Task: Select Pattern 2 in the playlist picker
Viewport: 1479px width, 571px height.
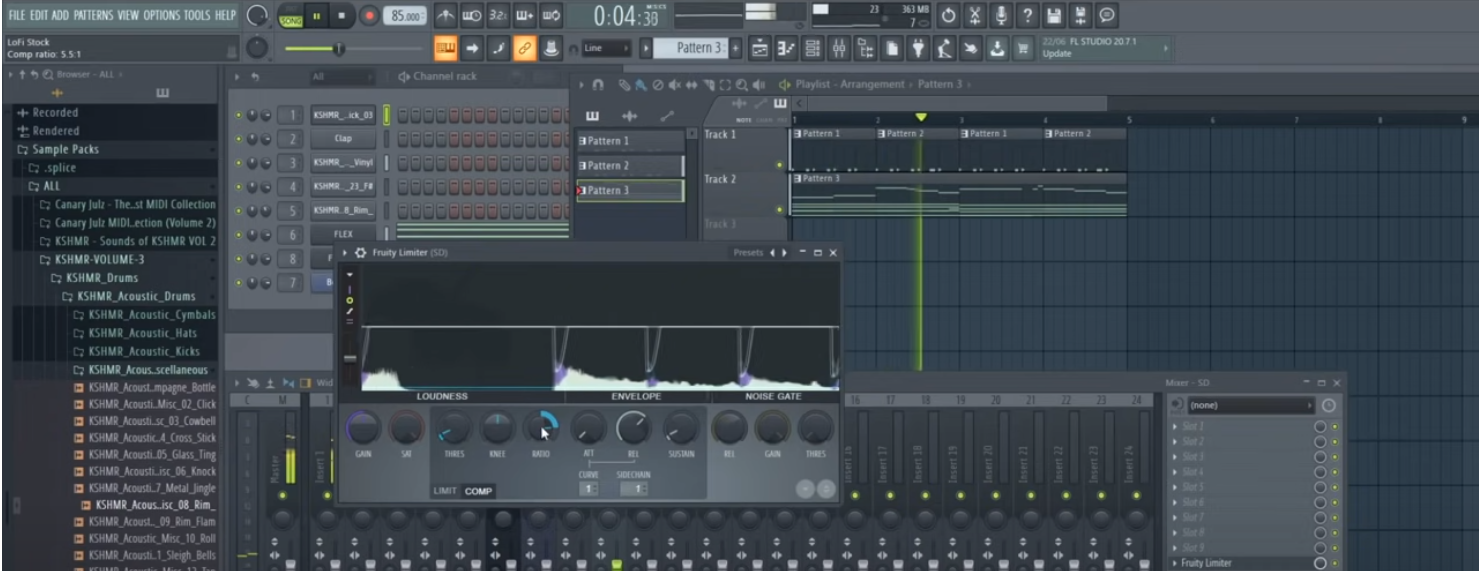Action: click(630, 165)
